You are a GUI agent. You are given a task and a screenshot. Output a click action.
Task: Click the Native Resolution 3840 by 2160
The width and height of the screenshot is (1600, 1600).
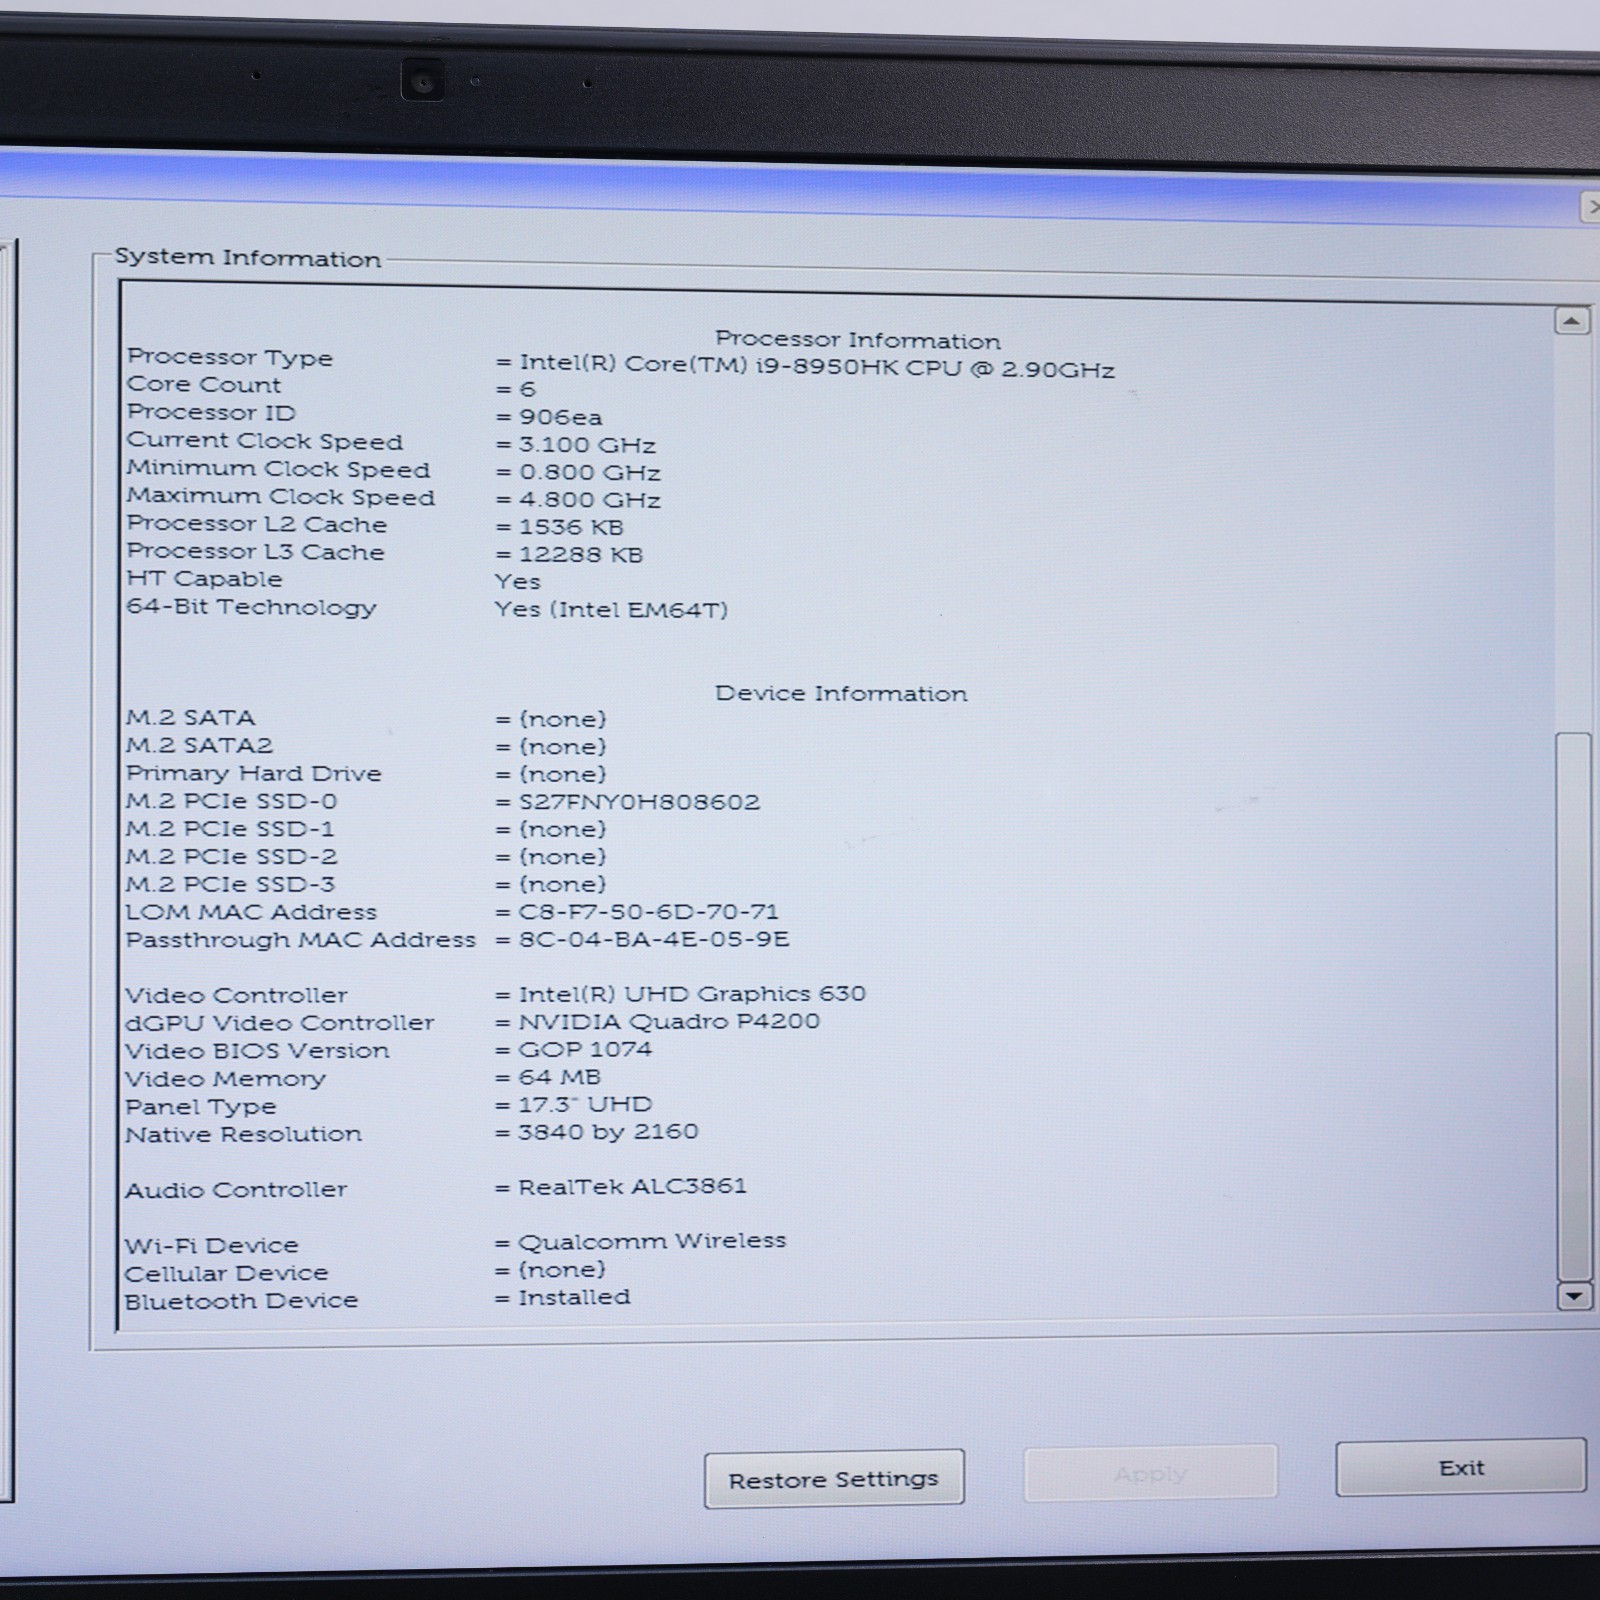[x=608, y=1132]
